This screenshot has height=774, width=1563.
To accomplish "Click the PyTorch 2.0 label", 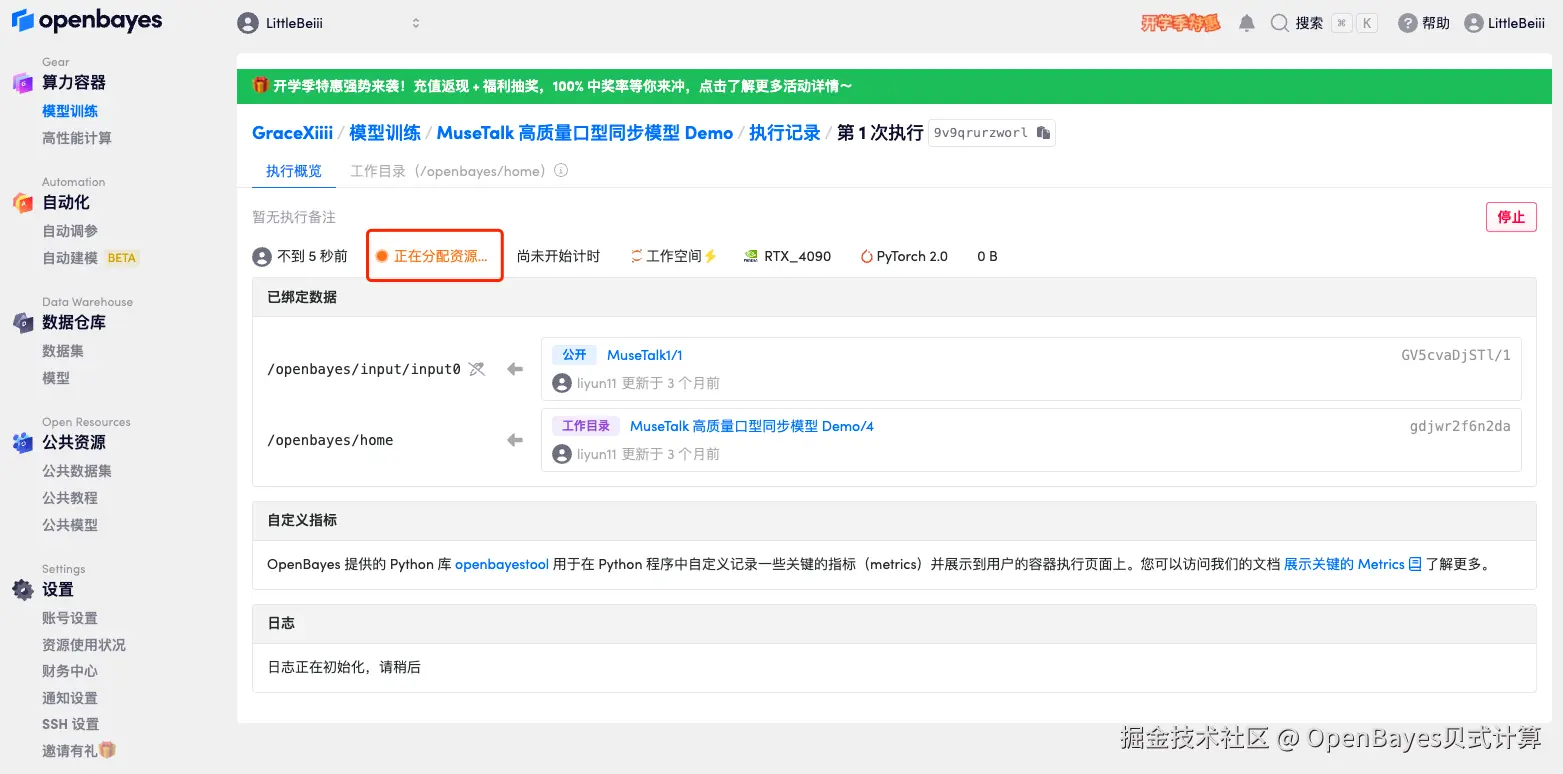I will coord(912,256).
